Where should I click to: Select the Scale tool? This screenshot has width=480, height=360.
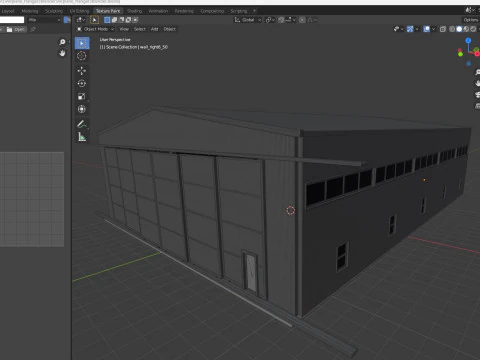(82, 96)
